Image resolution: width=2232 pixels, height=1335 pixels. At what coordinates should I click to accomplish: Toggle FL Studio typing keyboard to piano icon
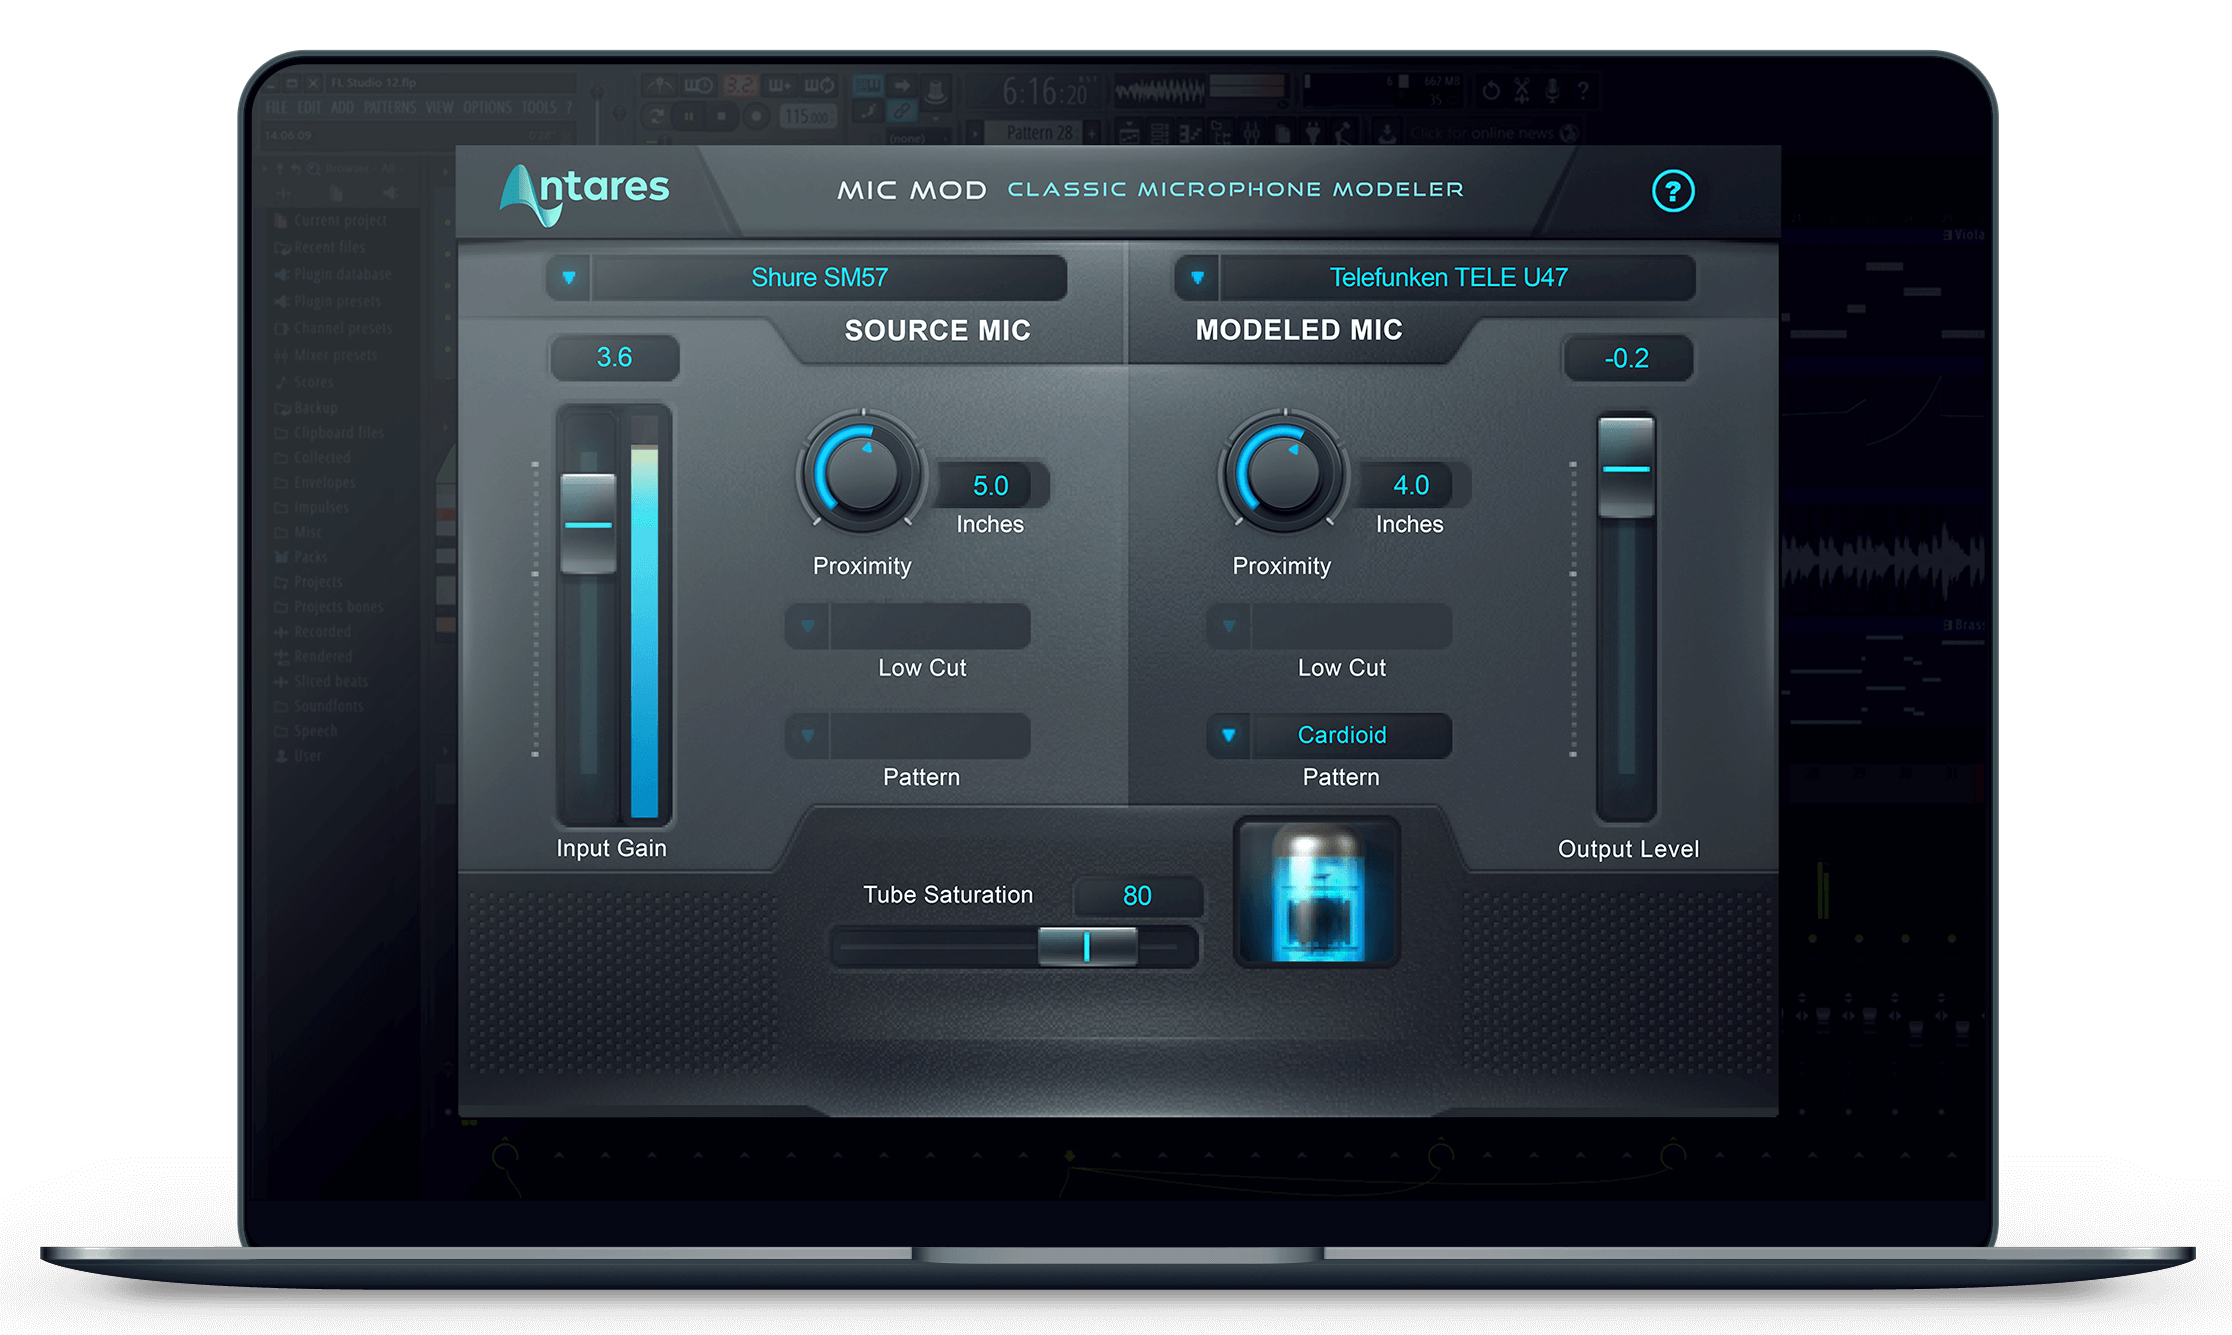pos(868,85)
